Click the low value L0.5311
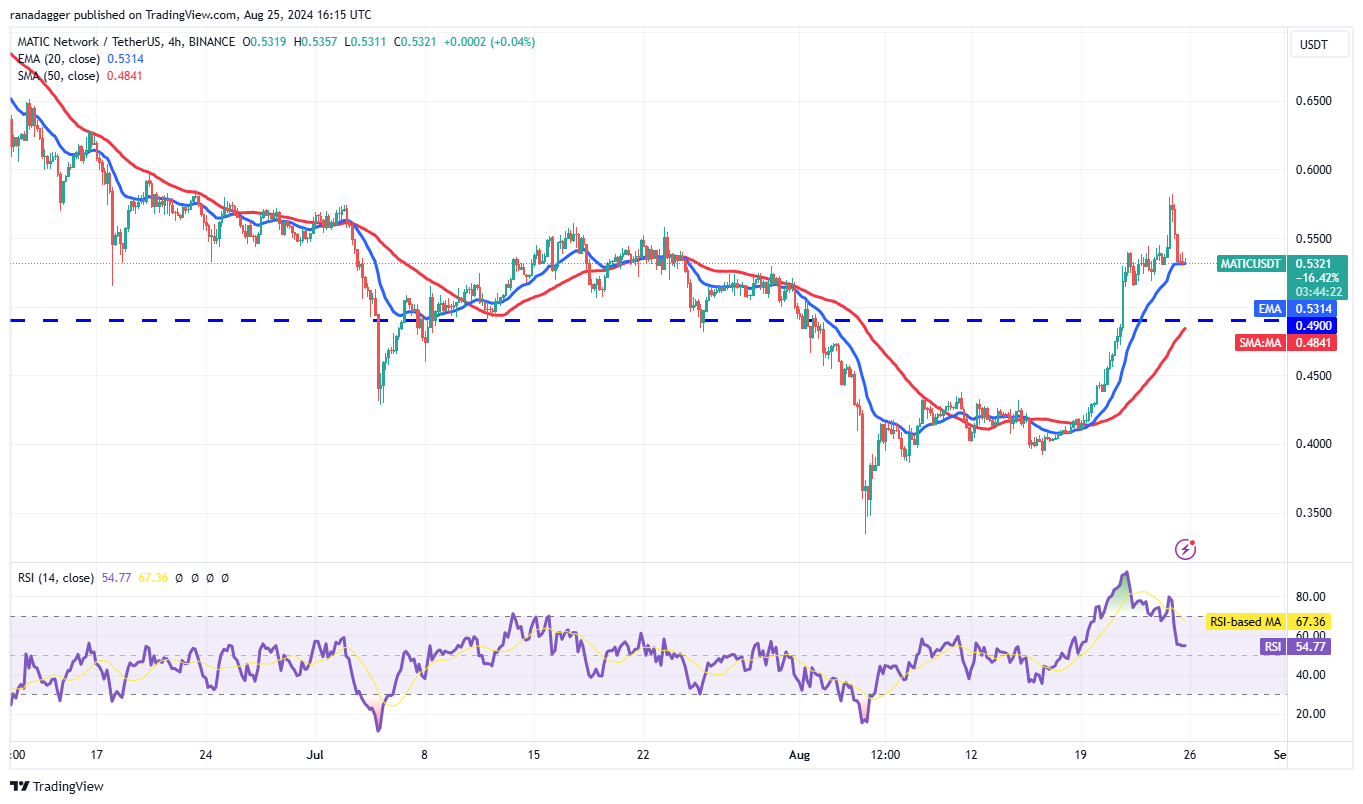 [367, 42]
